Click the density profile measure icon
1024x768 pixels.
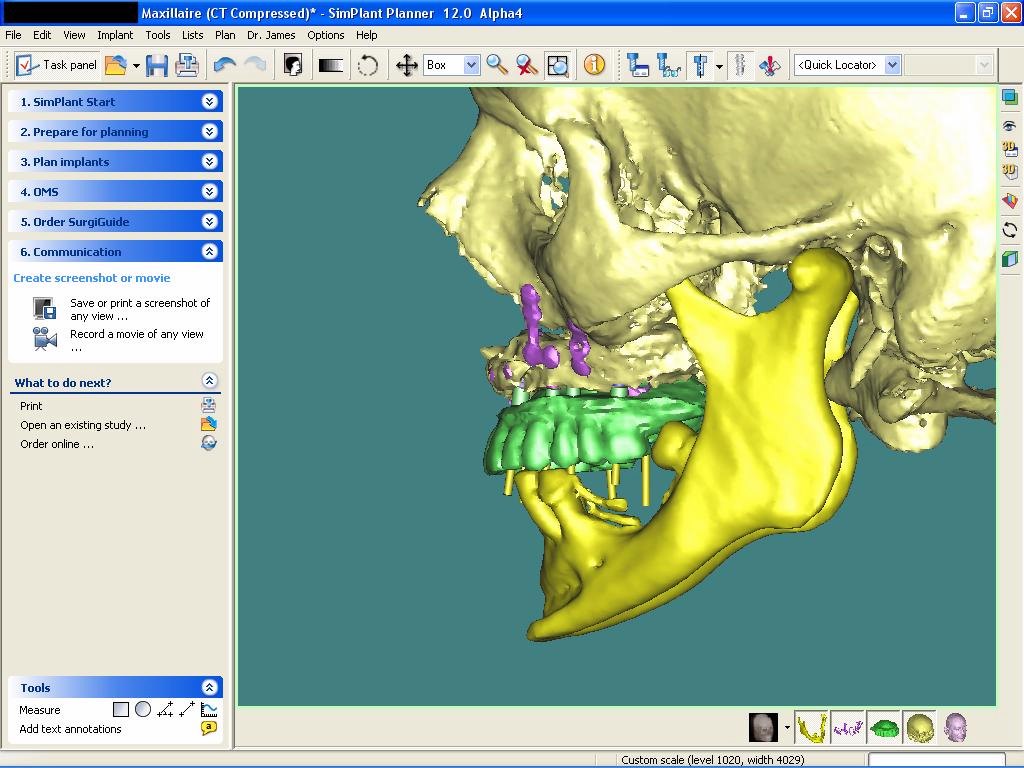209,709
